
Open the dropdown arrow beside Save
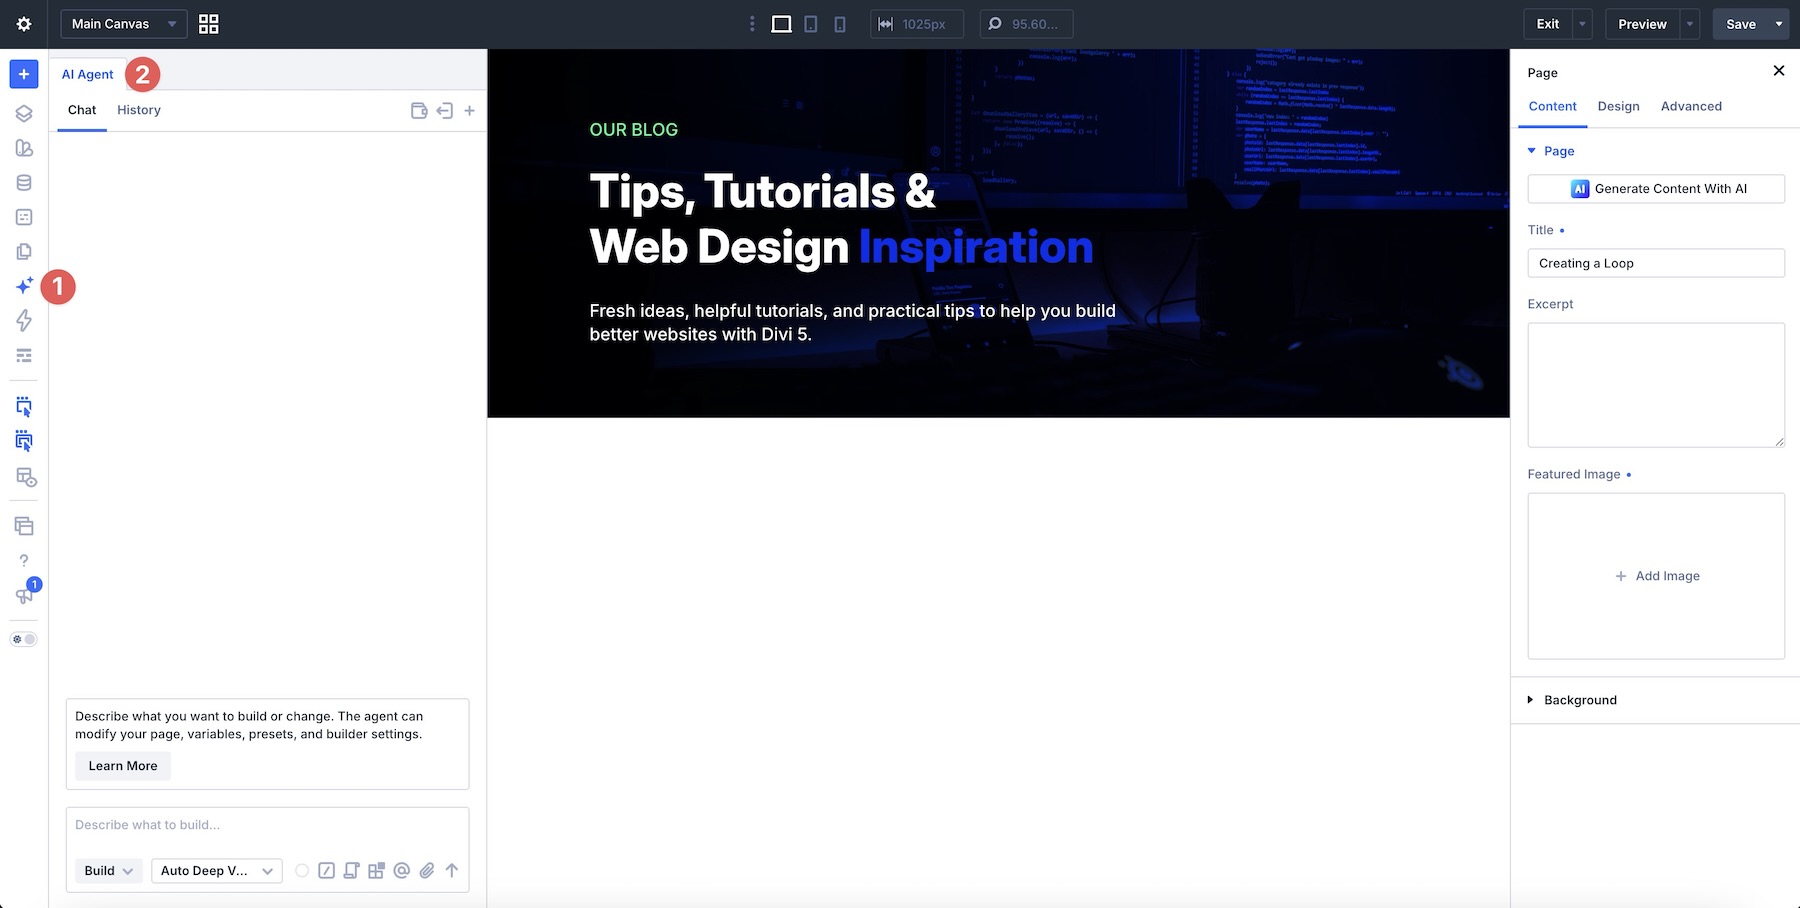point(1779,24)
